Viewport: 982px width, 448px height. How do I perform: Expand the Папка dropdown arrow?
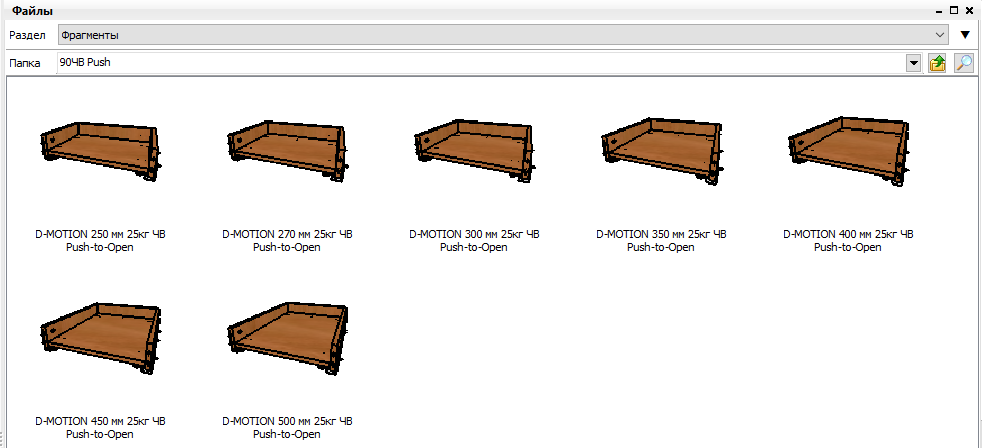point(914,63)
